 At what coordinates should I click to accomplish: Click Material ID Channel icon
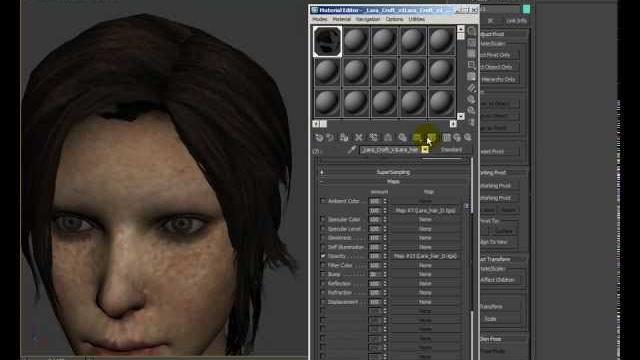pyautogui.click(x=417, y=138)
